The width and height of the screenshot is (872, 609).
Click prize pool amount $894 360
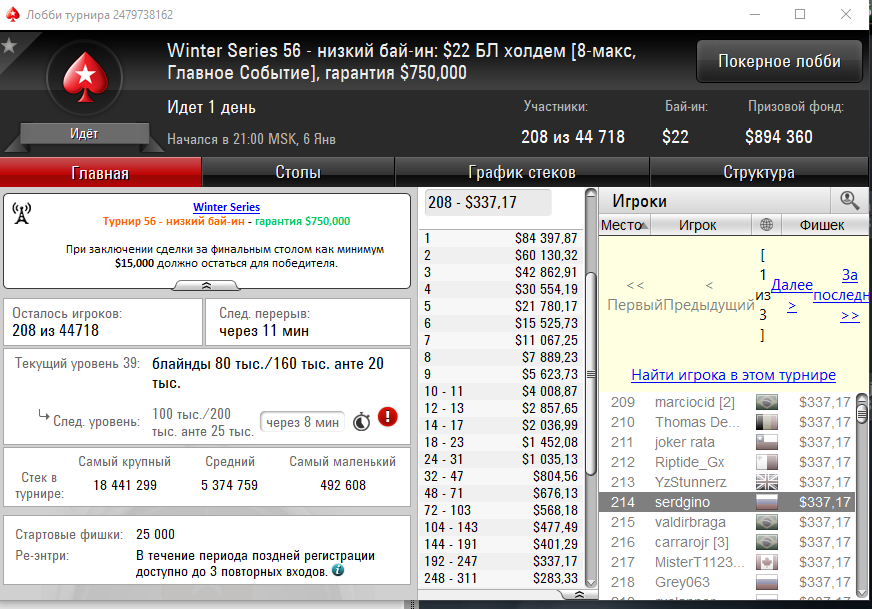click(779, 137)
